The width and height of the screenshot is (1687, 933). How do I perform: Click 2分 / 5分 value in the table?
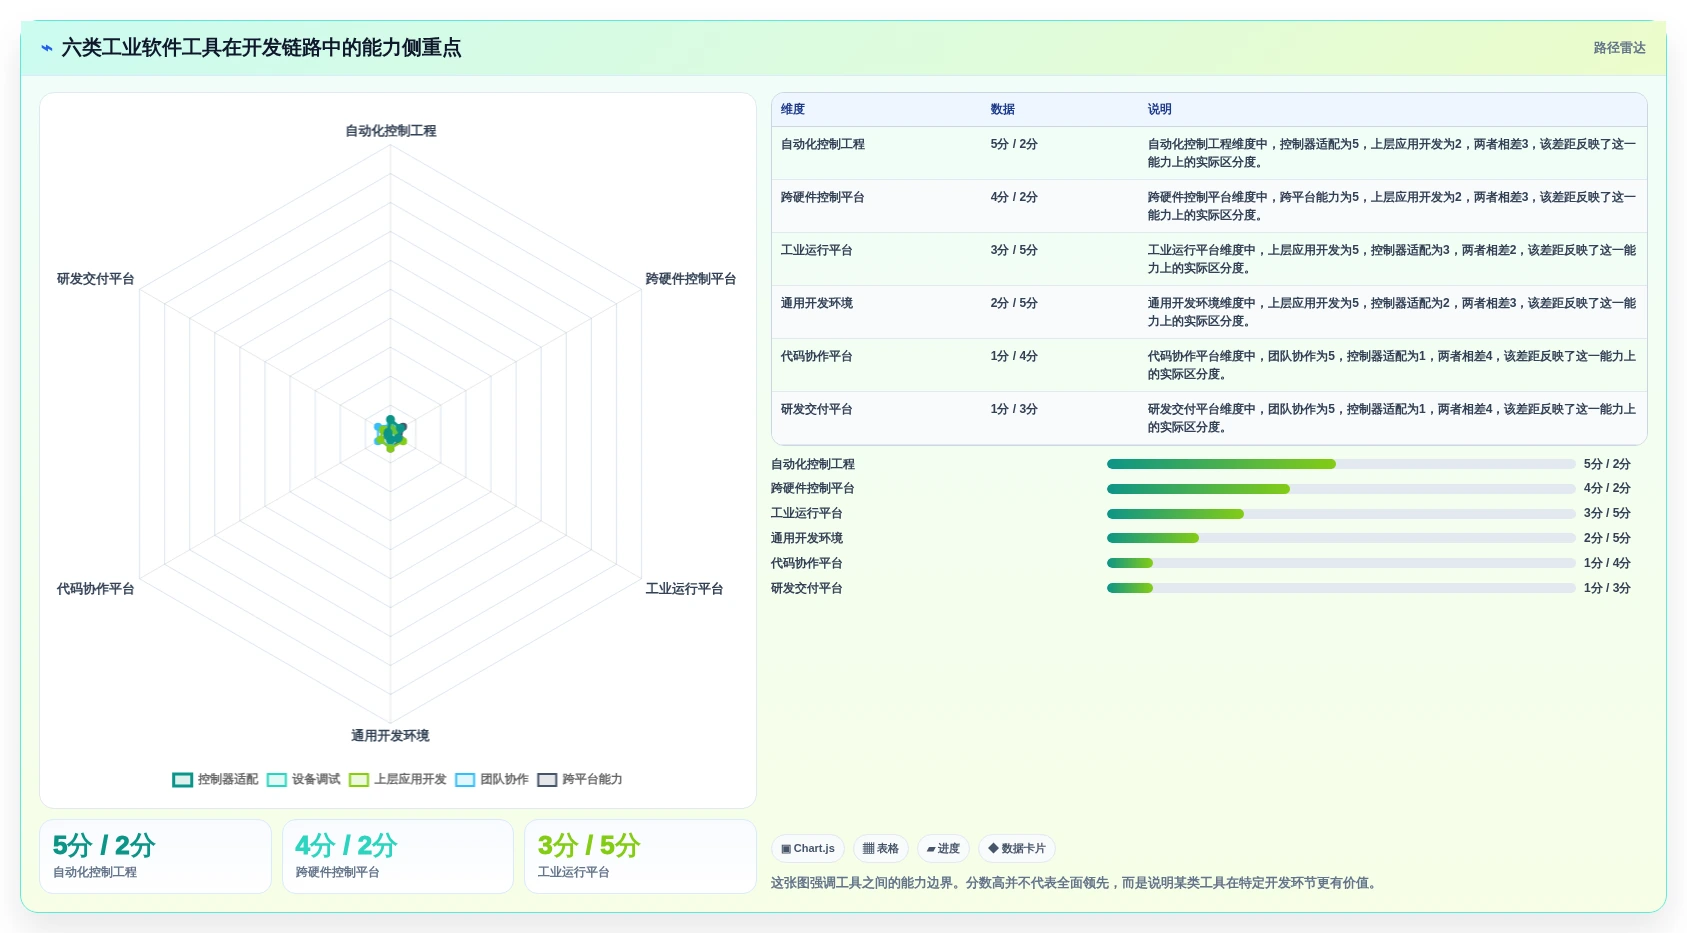tap(1014, 303)
